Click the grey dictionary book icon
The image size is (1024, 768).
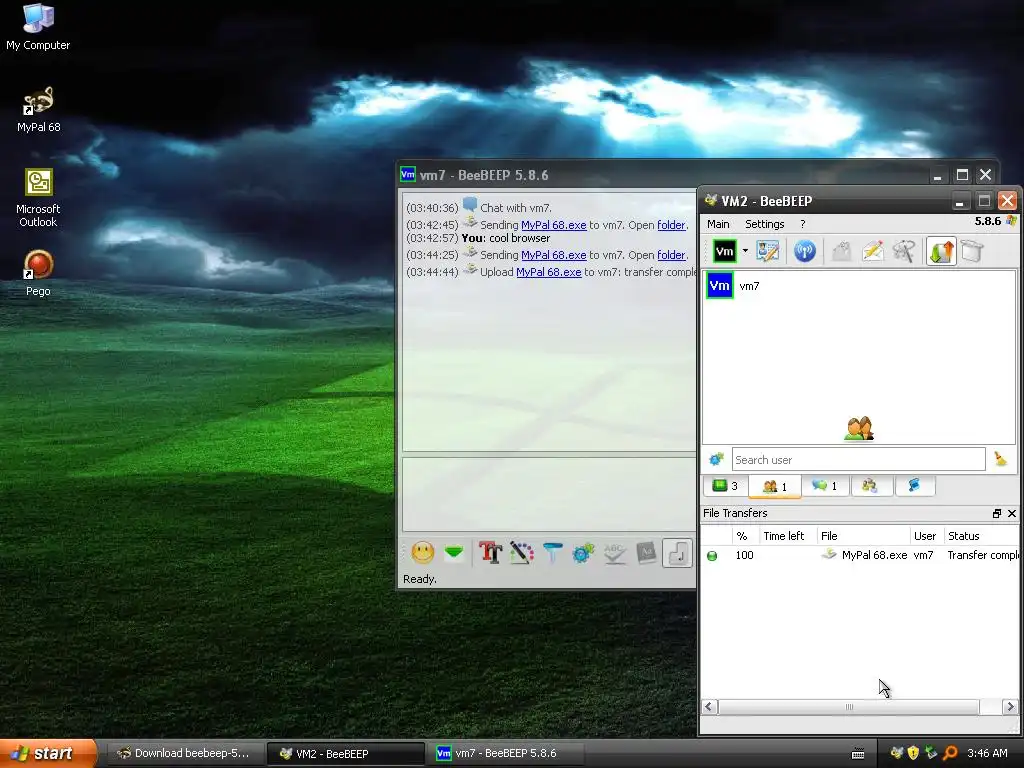click(646, 553)
